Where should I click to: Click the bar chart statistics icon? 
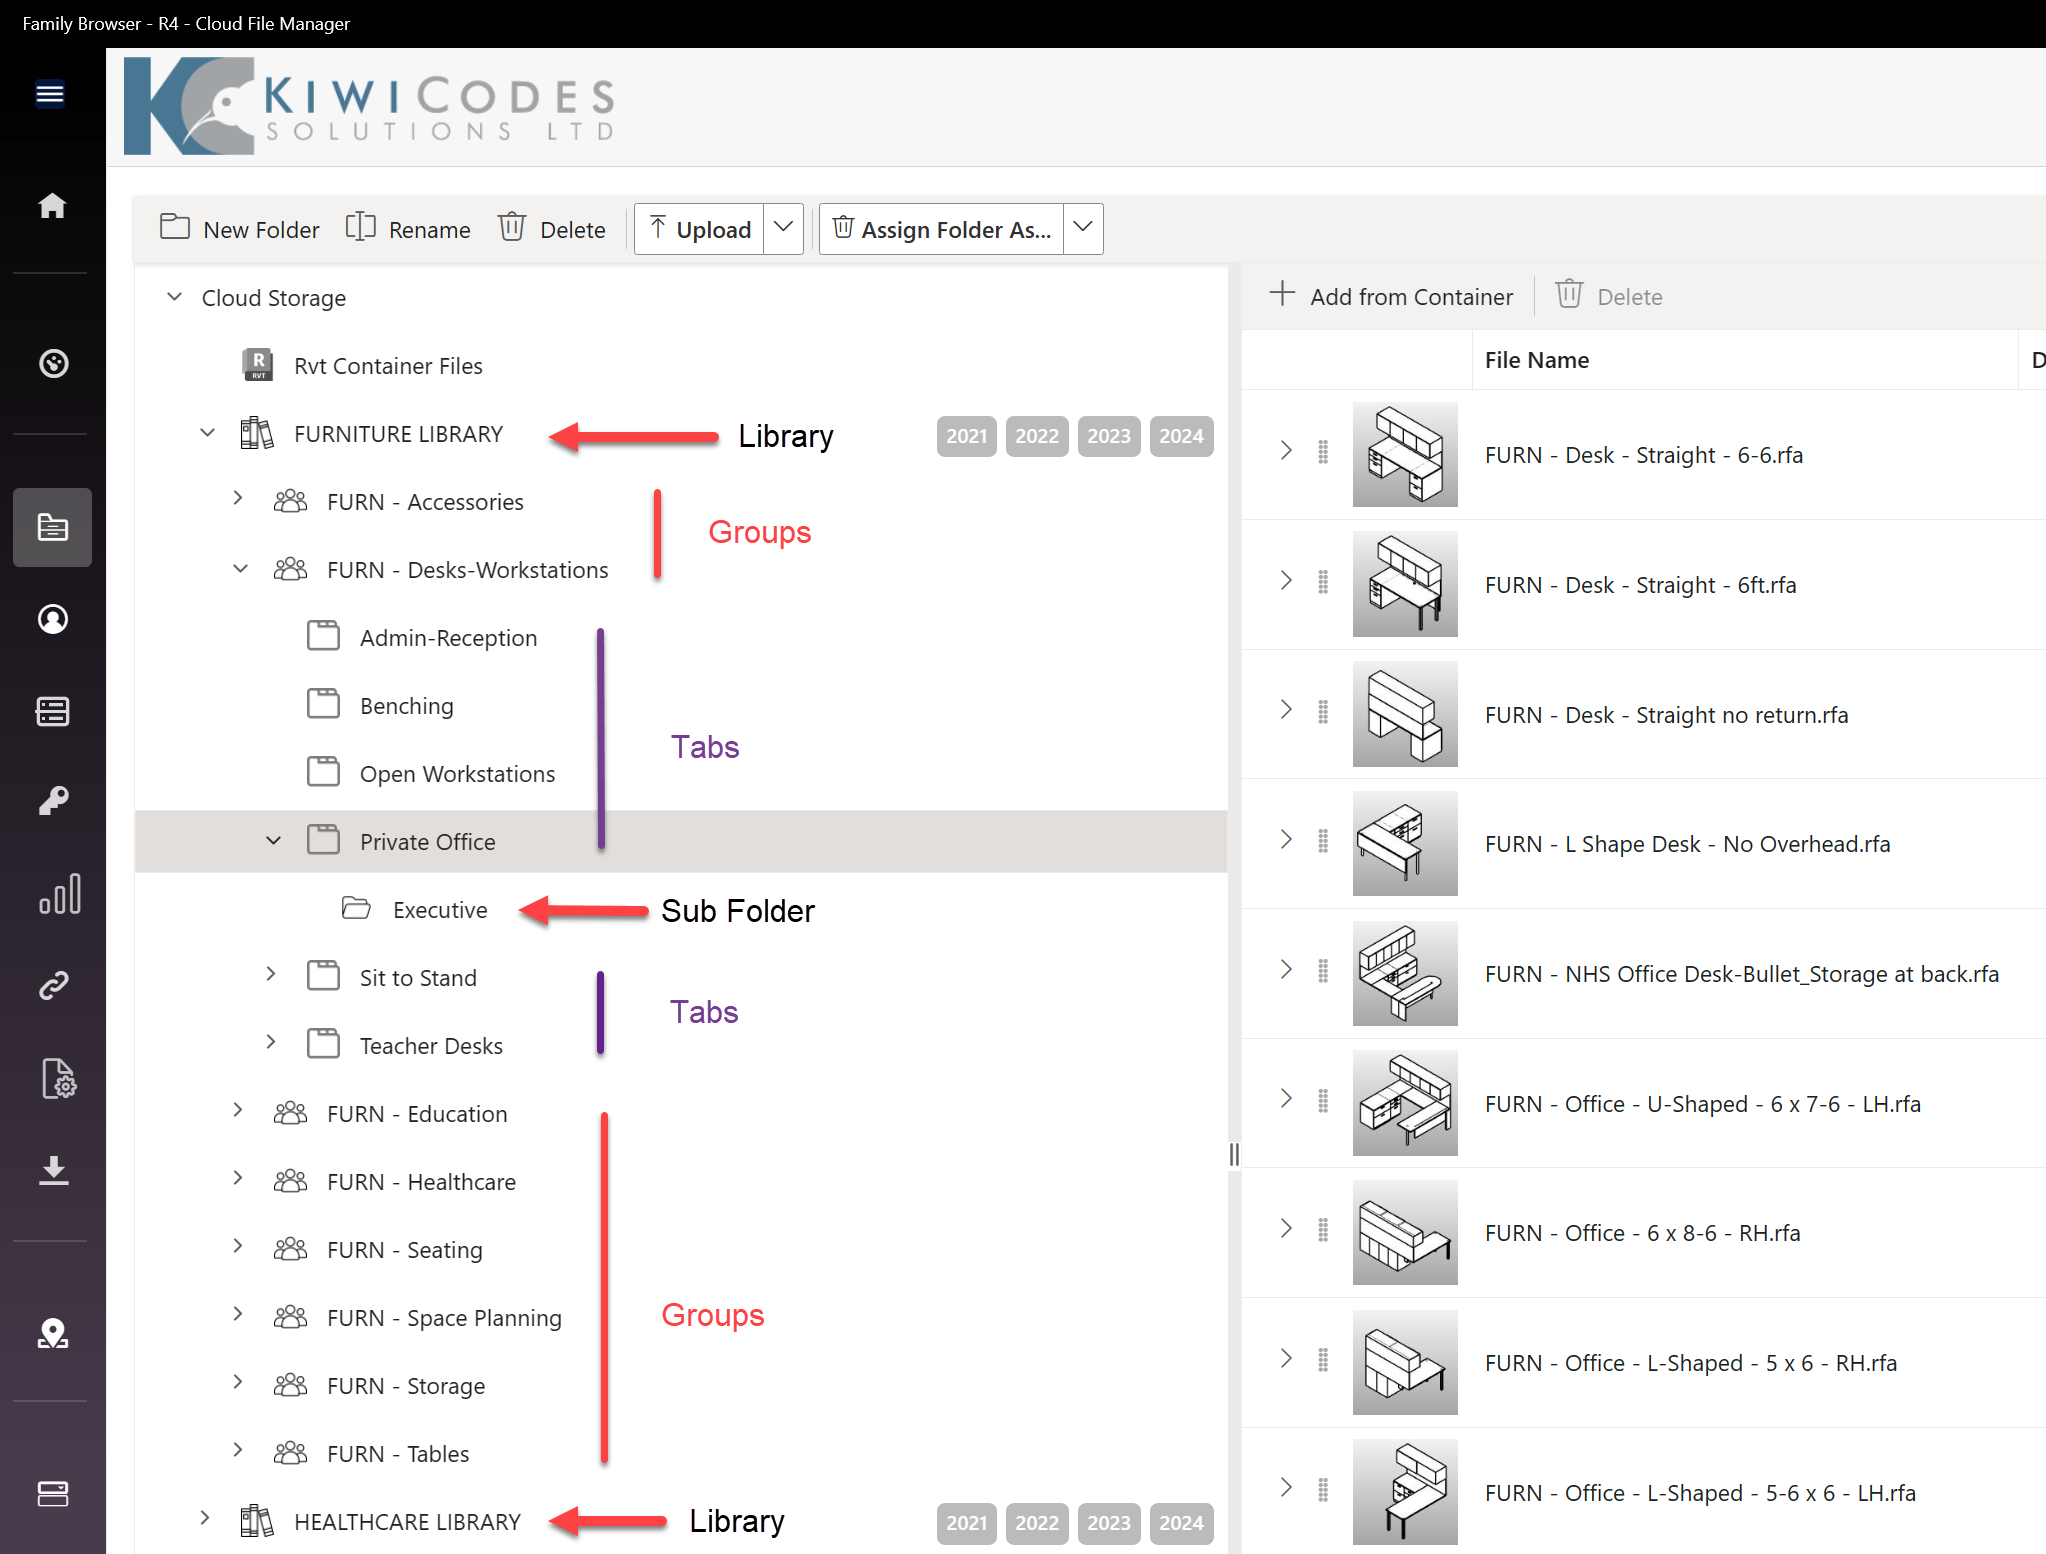(59, 894)
